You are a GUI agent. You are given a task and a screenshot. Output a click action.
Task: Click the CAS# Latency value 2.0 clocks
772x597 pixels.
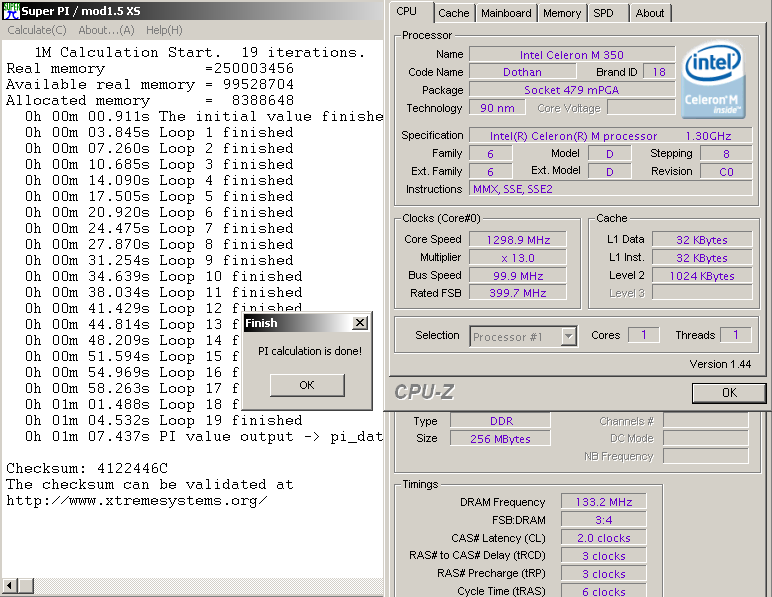coord(604,538)
